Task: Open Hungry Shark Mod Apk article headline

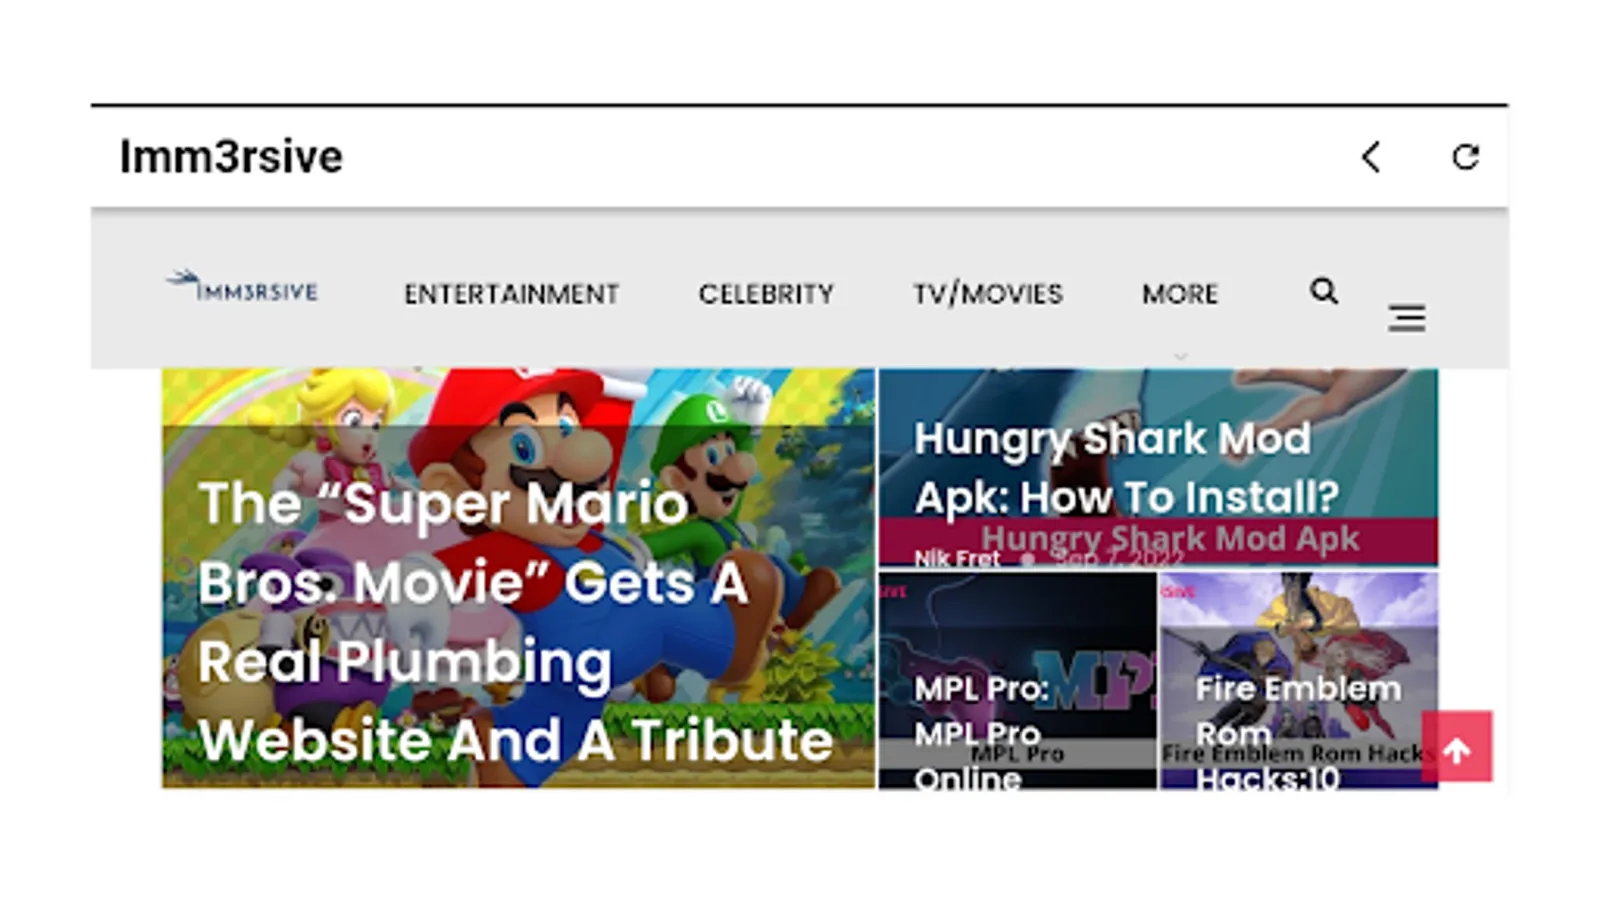Action: coord(1126,467)
